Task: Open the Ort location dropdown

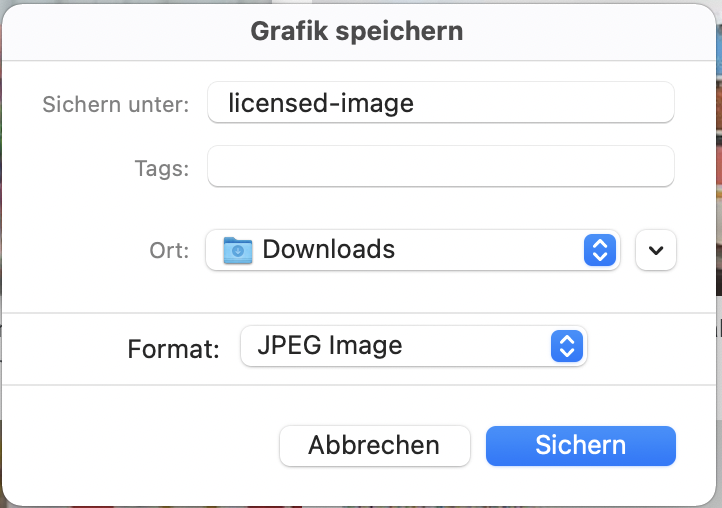Action: [412, 250]
